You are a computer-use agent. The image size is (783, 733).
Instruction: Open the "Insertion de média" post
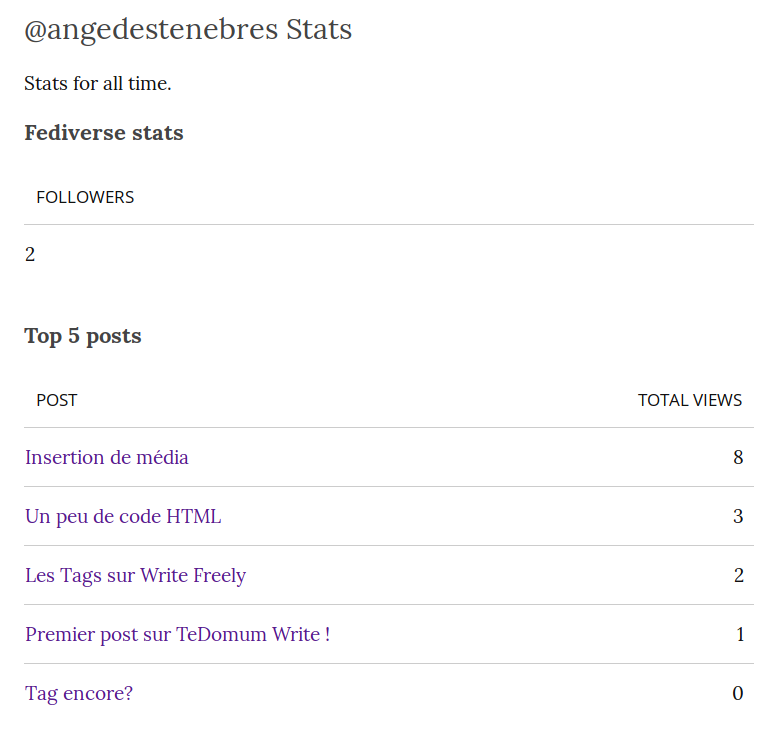click(107, 458)
